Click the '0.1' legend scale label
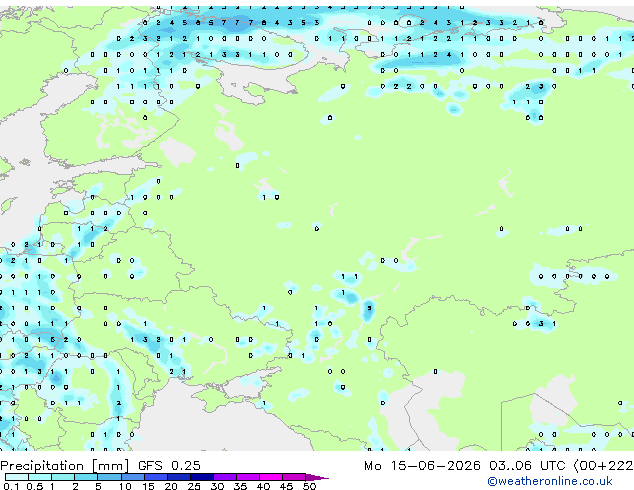 [x=11, y=486]
